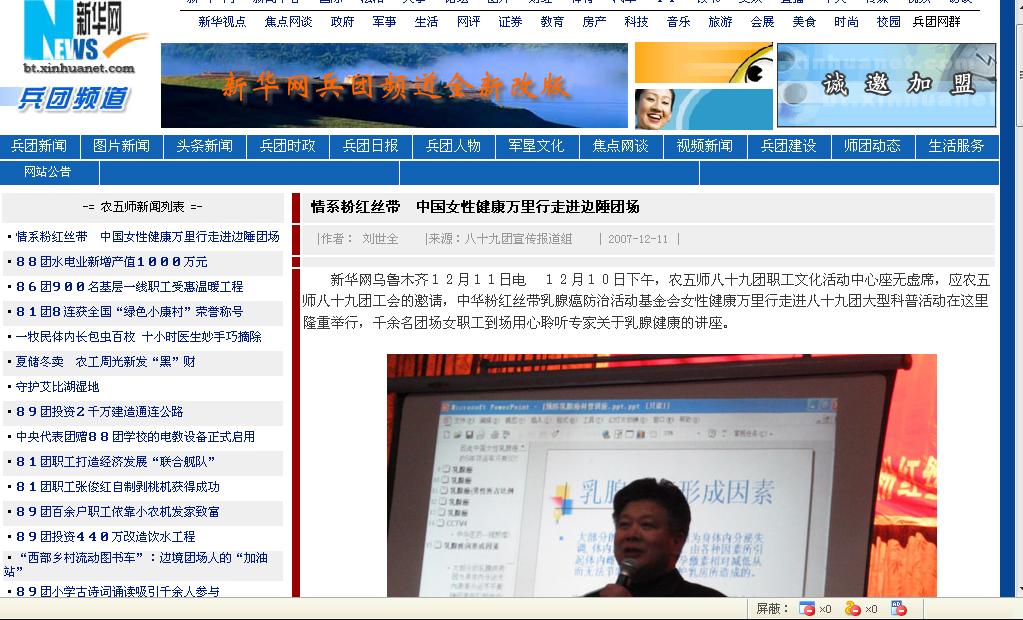
Task: Click the 新华网兵团频道全新改版 banner
Action: point(394,85)
